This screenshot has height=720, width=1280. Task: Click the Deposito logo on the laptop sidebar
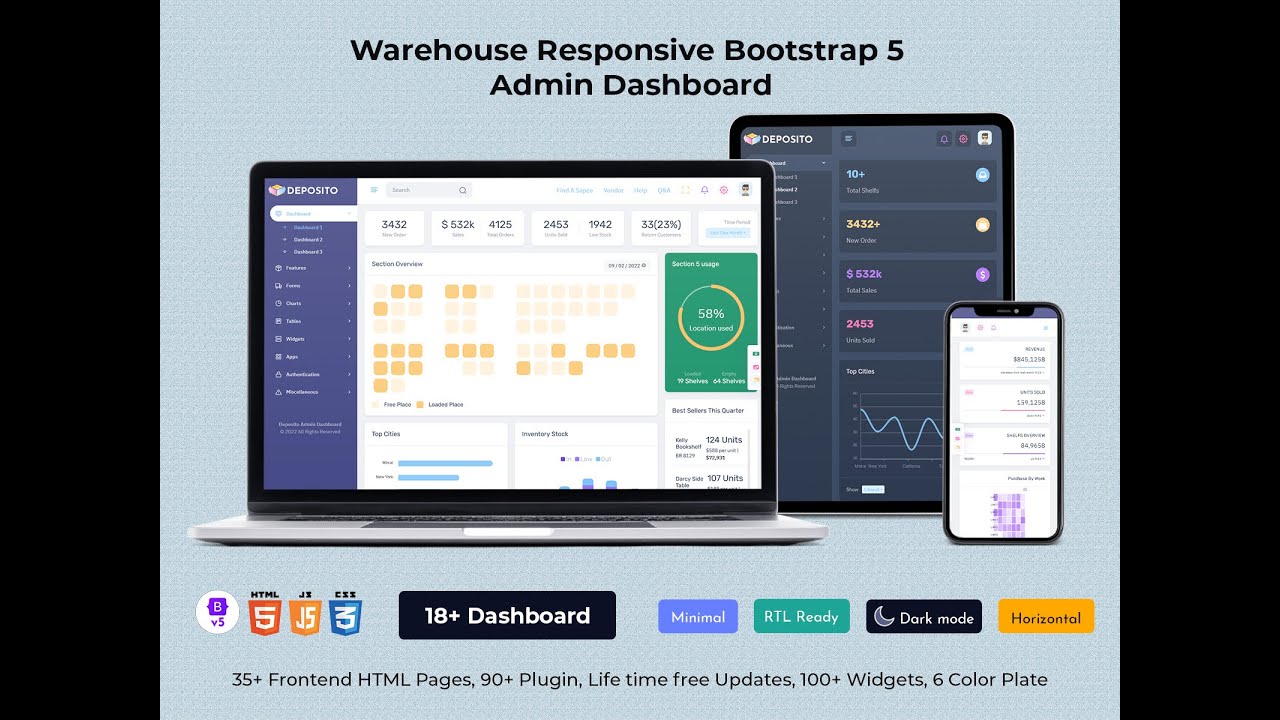304,190
